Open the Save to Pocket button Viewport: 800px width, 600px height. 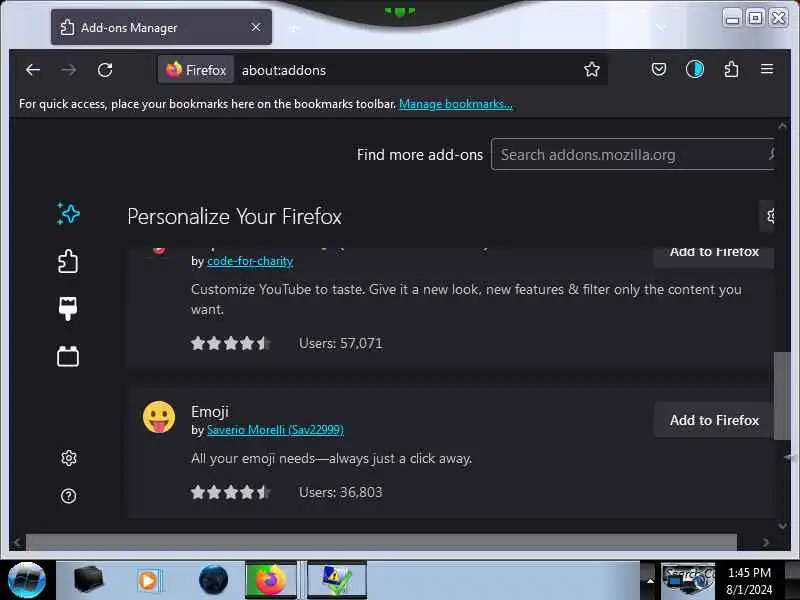click(x=659, y=69)
